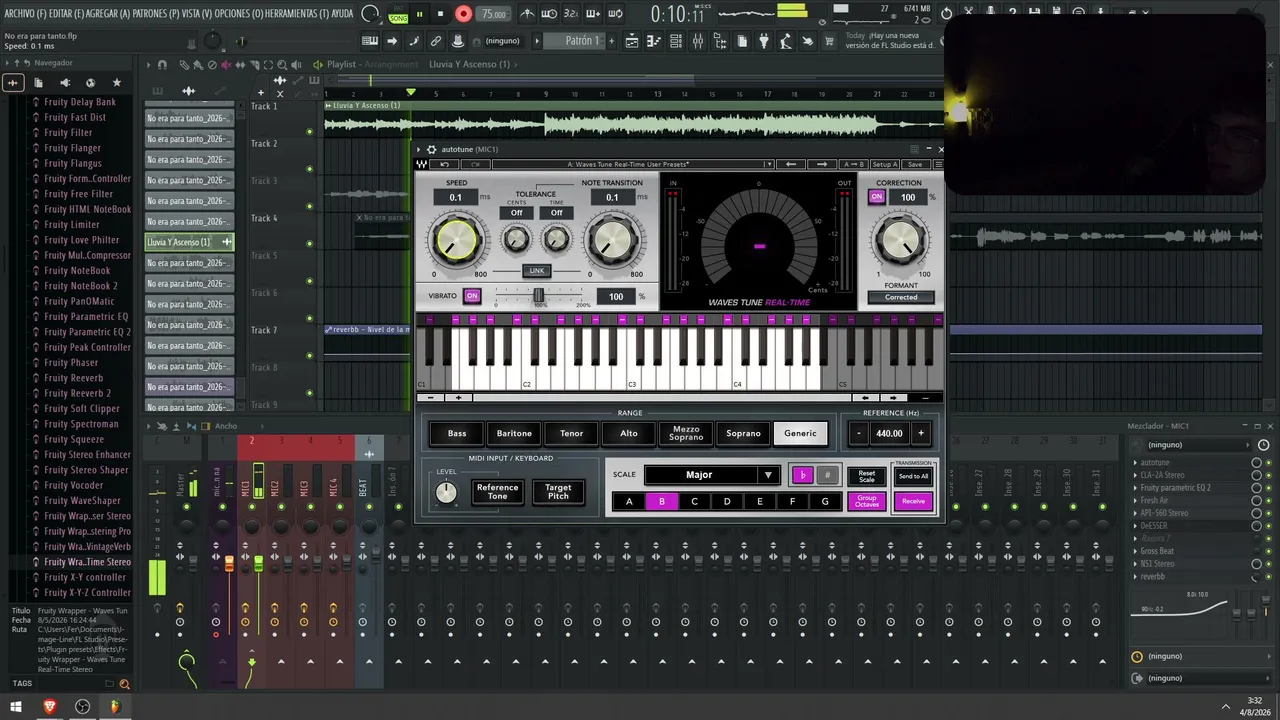This screenshot has width=1280, height=720.
Task: Click Save in the Waves toolbar
Action: tap(915, 164)
